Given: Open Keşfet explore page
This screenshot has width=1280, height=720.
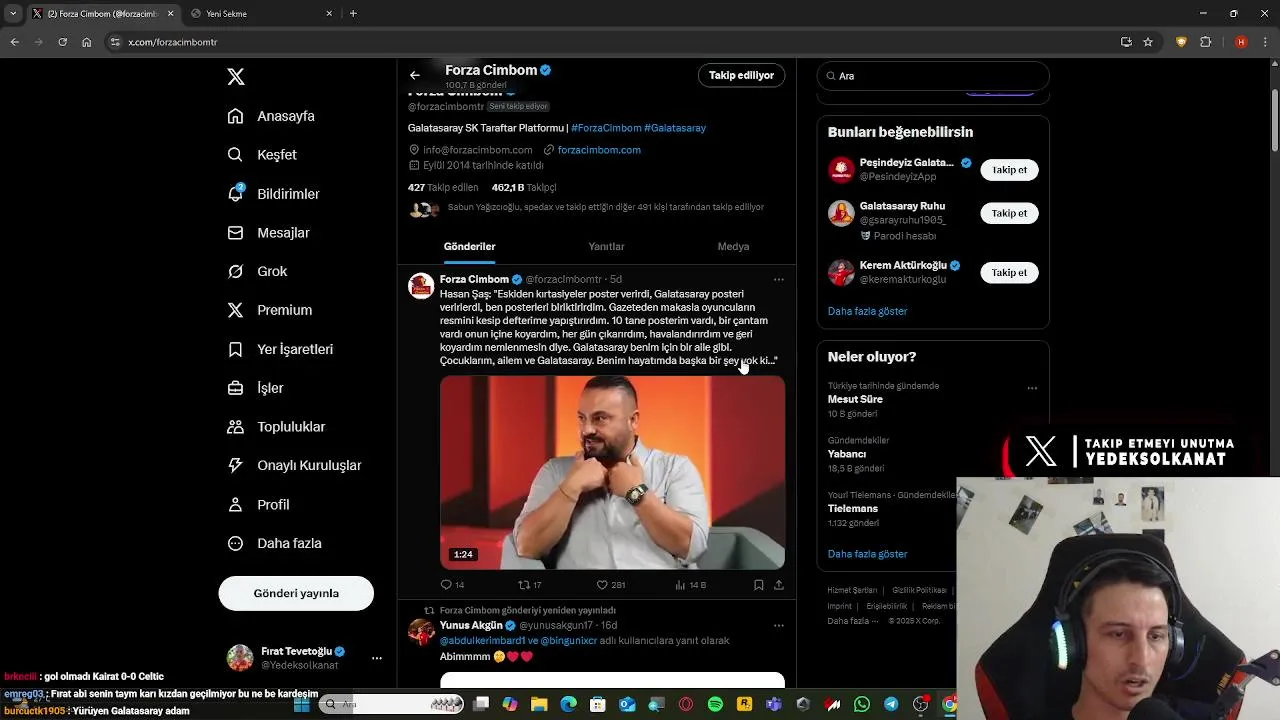Looking at the screenshot, I should 262,155.
